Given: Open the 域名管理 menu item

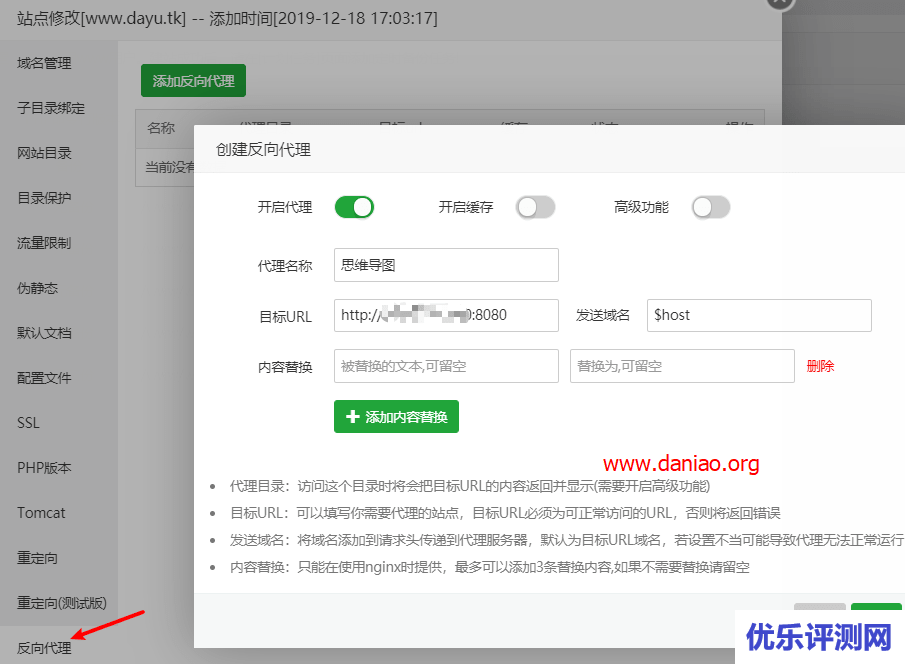Looking at the screenshot, I should click(44, 63).
